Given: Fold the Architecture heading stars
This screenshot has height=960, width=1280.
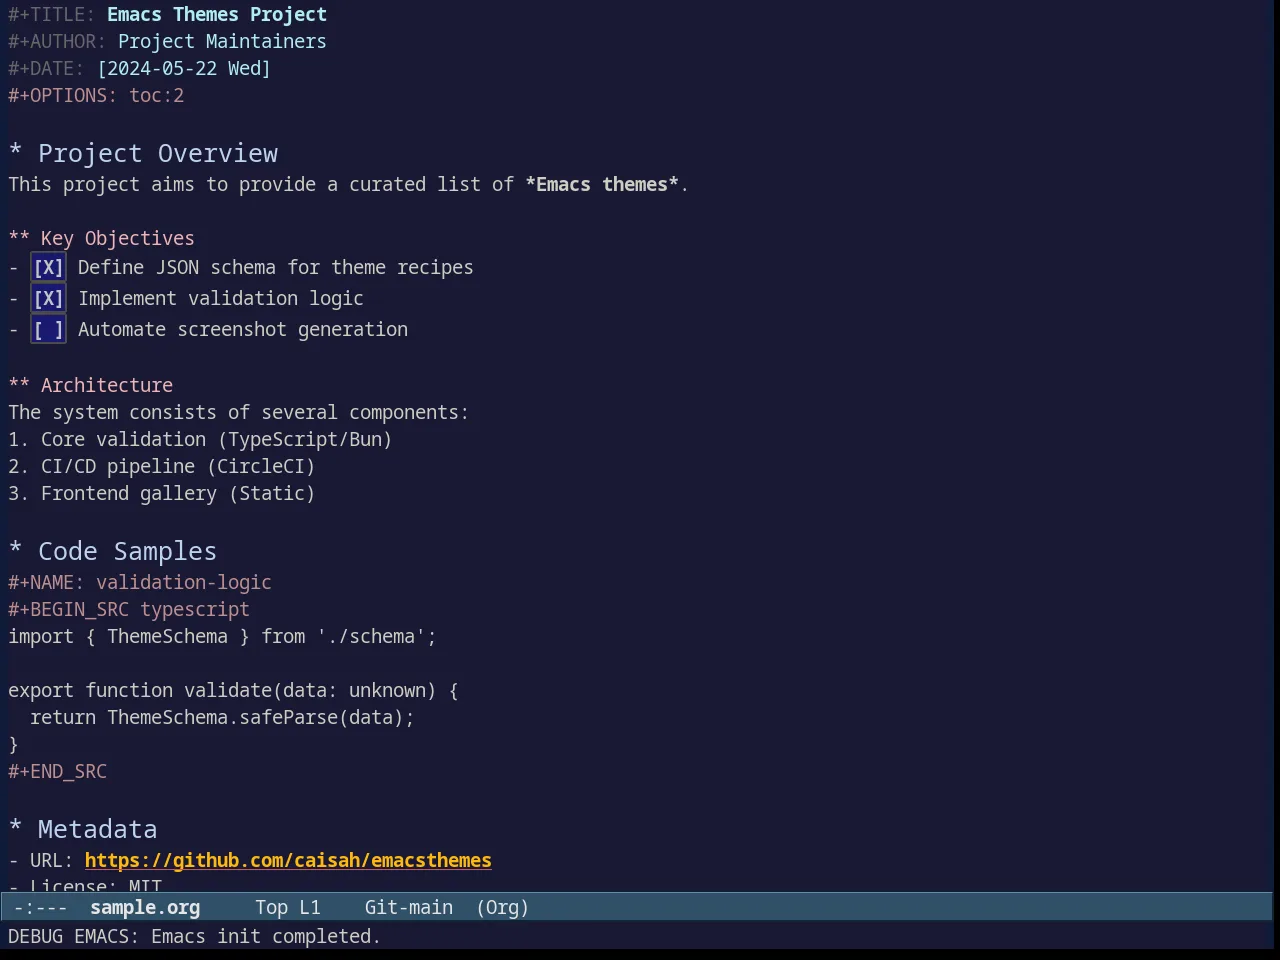Looking at the screenshot, I should pos(19,385).
